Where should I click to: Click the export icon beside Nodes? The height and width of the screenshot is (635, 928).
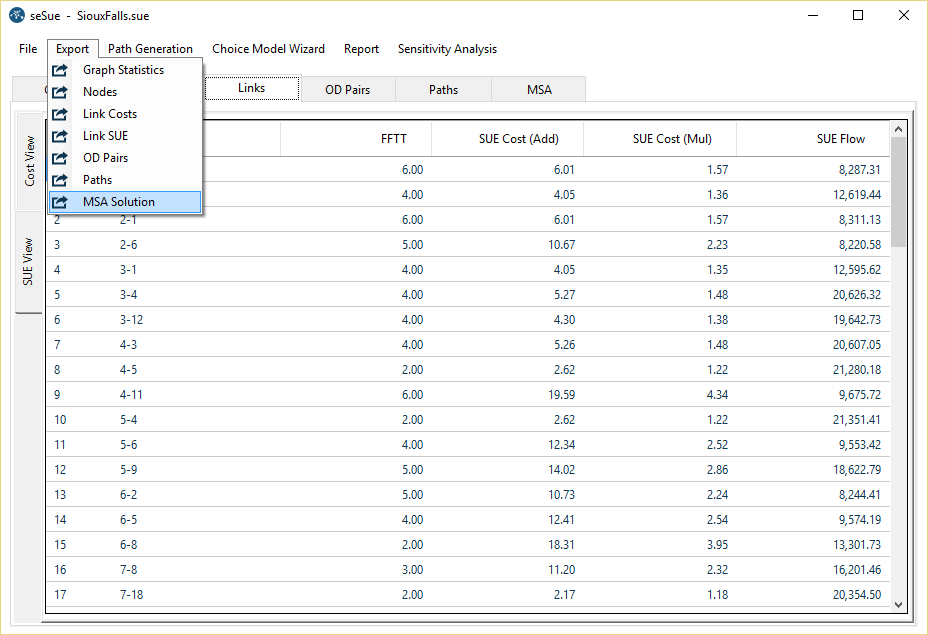point(61,92)
